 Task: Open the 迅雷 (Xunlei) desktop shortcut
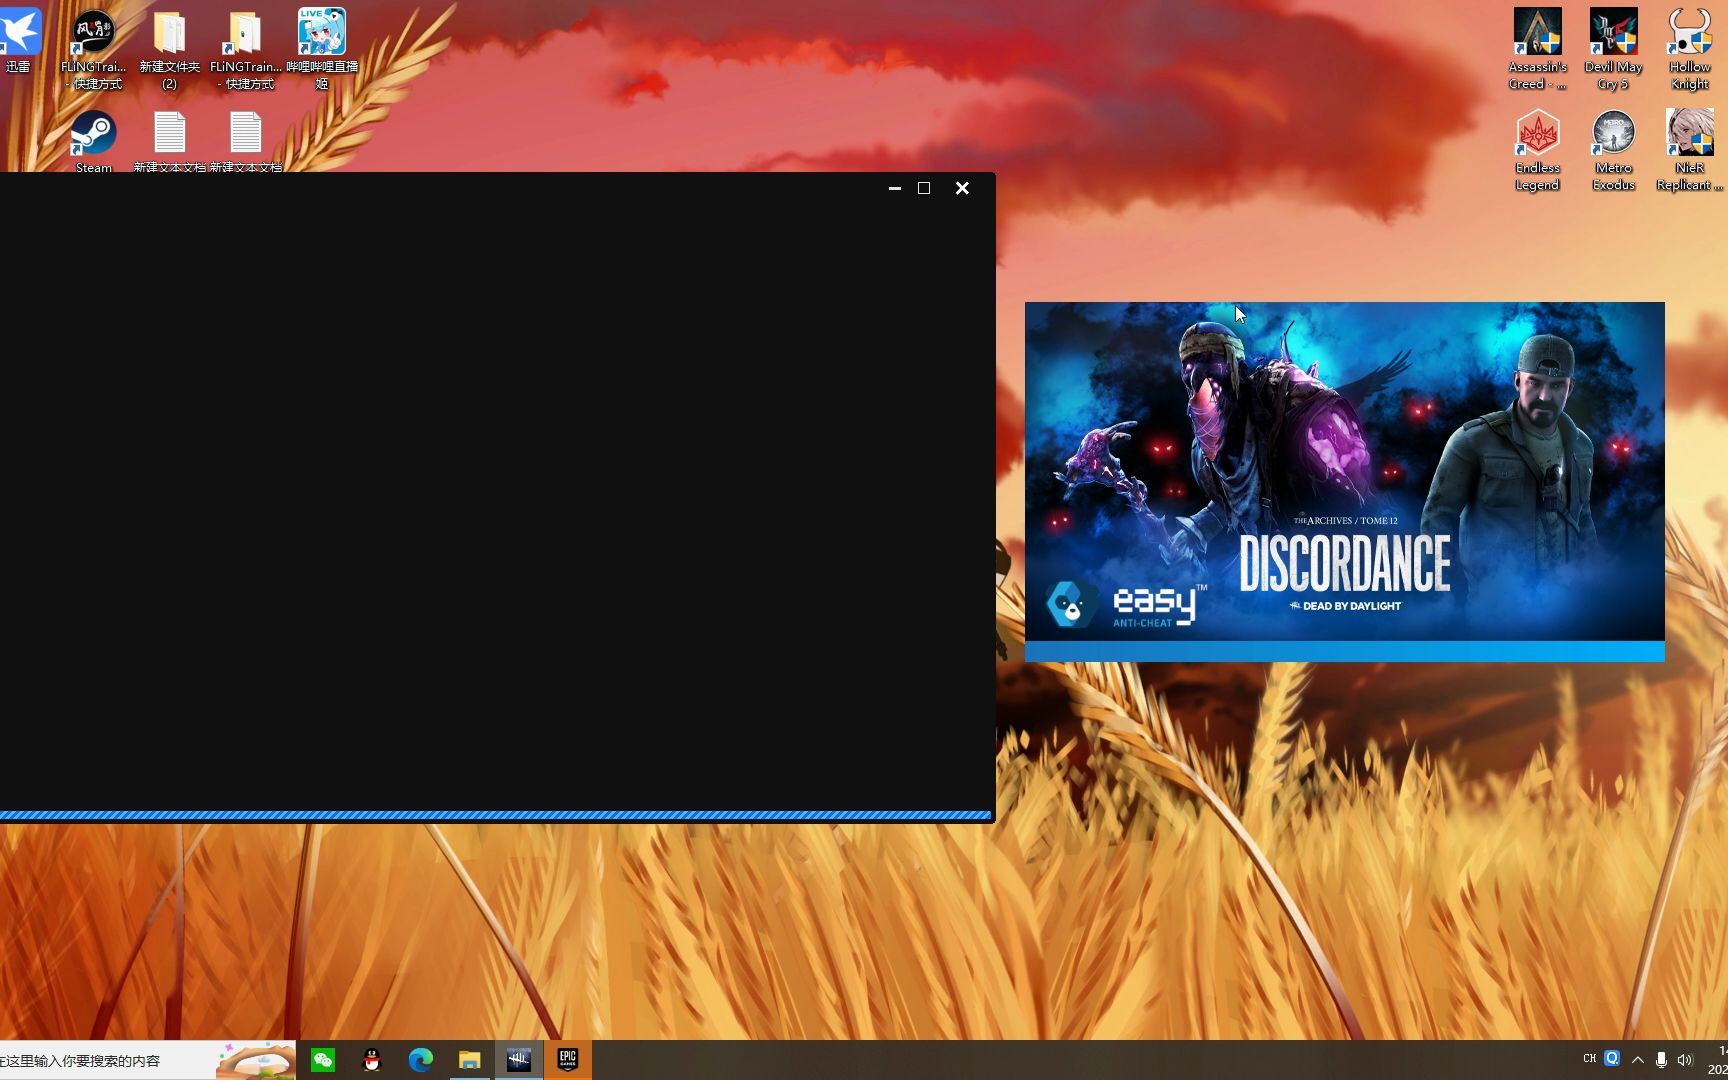coord(18,41)
